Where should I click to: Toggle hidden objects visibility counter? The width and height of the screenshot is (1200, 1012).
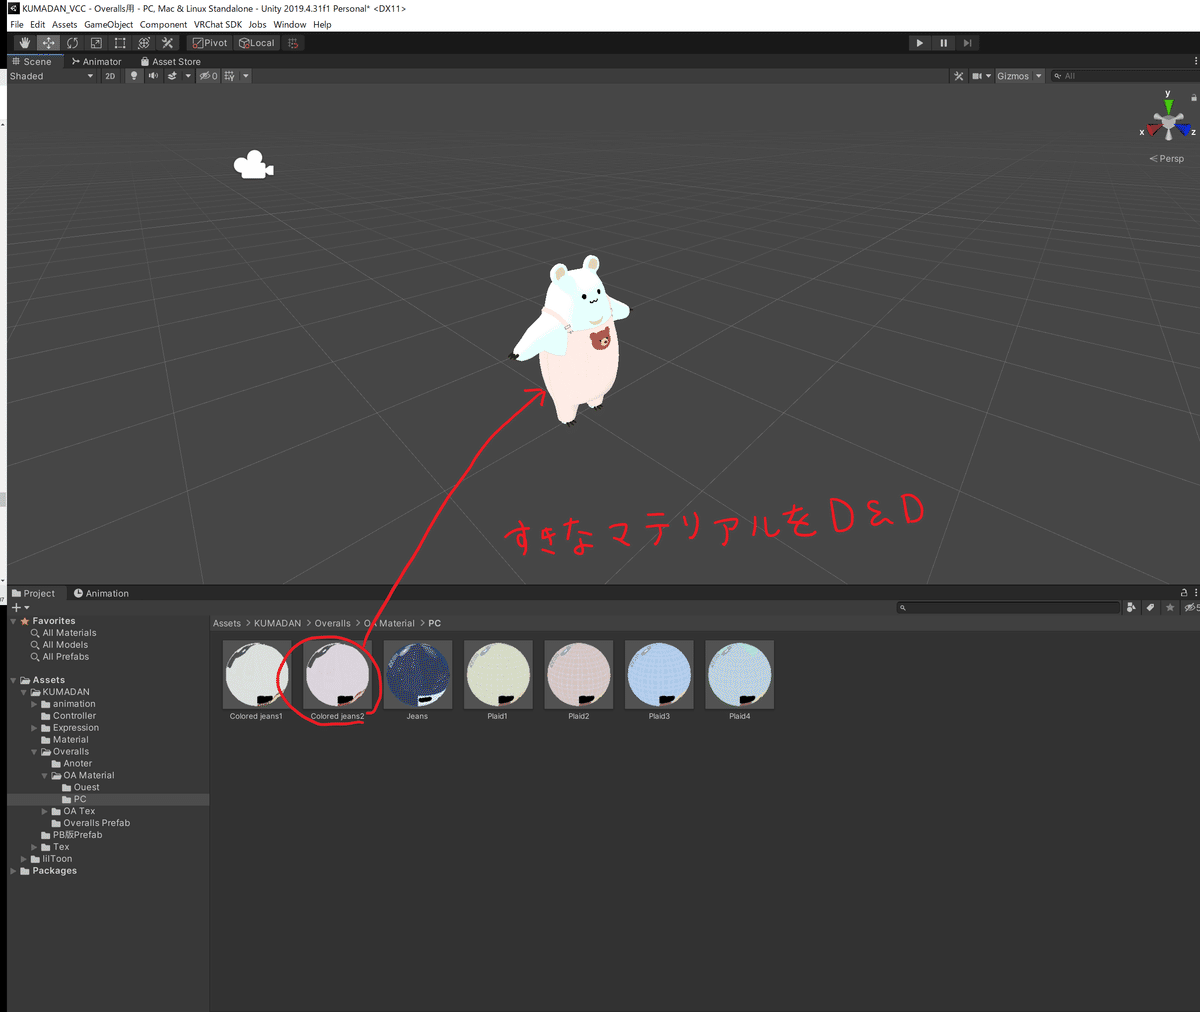pyautogui.click(x=208, y=76)
